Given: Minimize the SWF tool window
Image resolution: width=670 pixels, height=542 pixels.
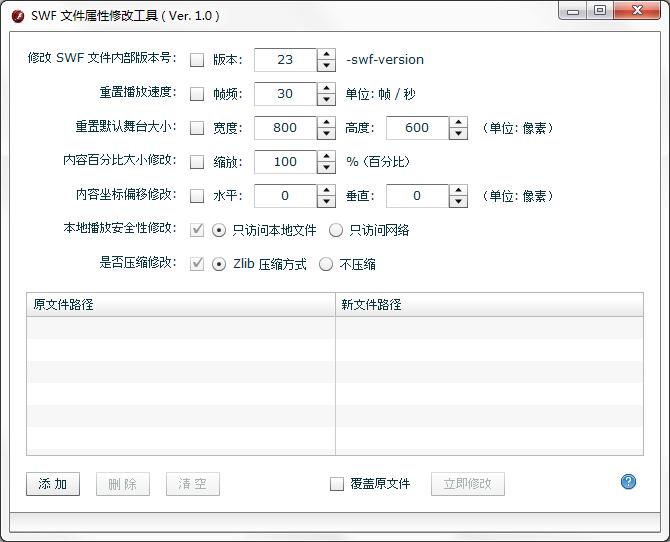Looking at the screenshot, I should (573, 11).
